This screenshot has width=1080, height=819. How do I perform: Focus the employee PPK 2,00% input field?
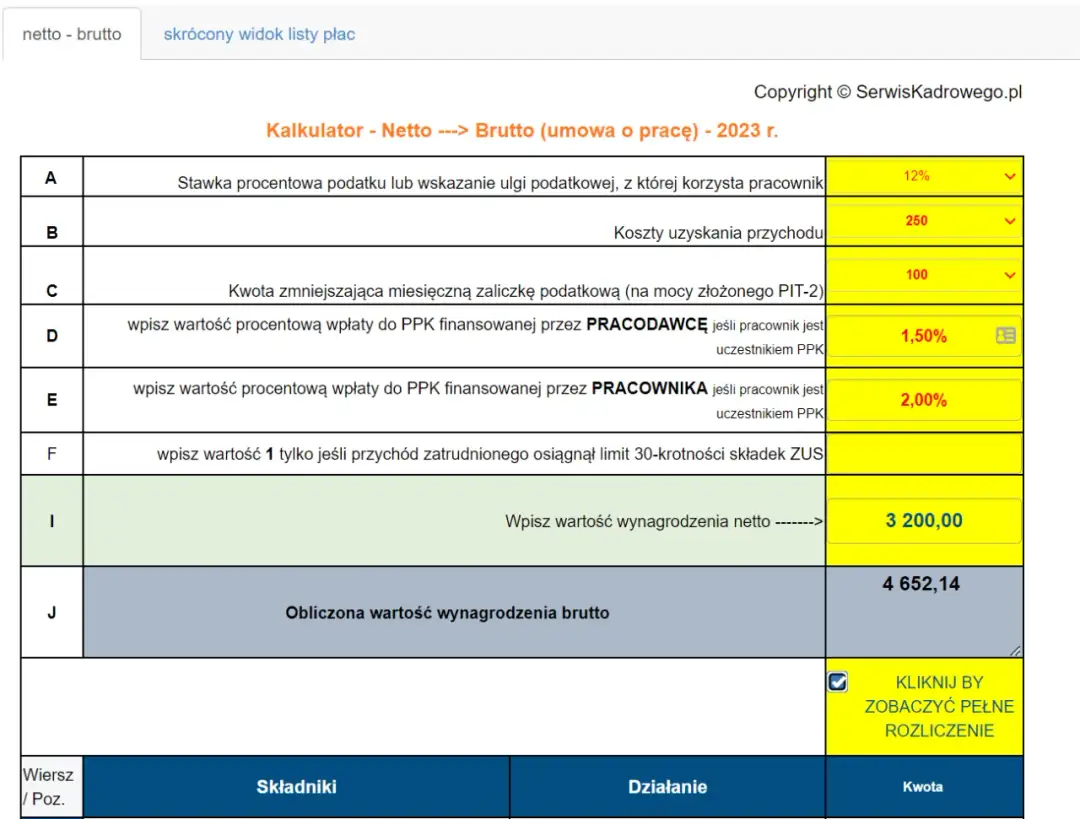click(x=923, y=400)
